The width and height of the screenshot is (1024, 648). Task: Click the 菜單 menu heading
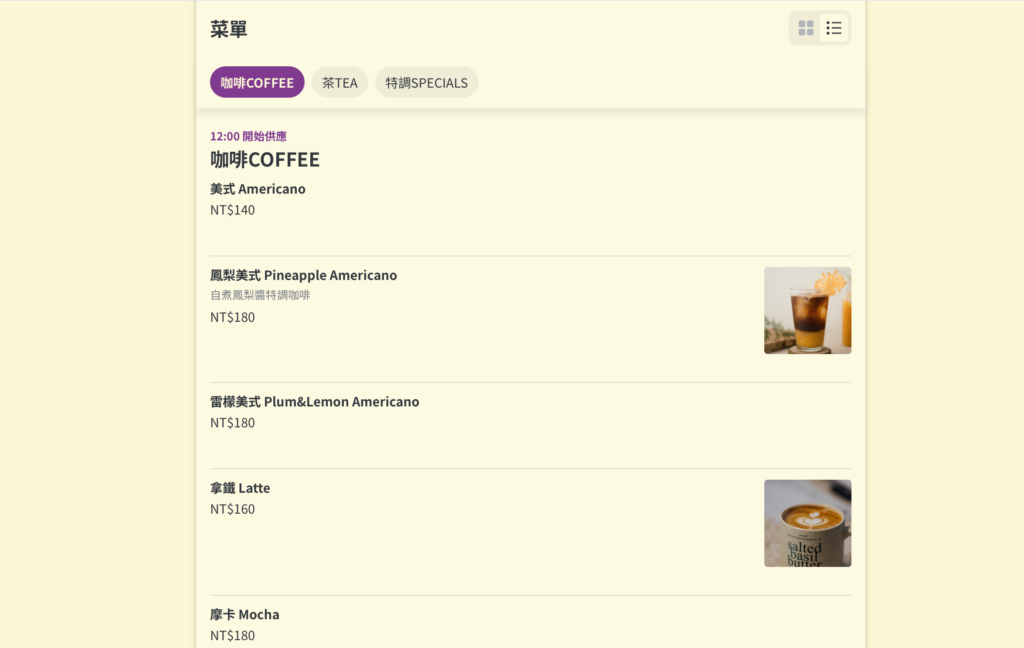(229, 29)
